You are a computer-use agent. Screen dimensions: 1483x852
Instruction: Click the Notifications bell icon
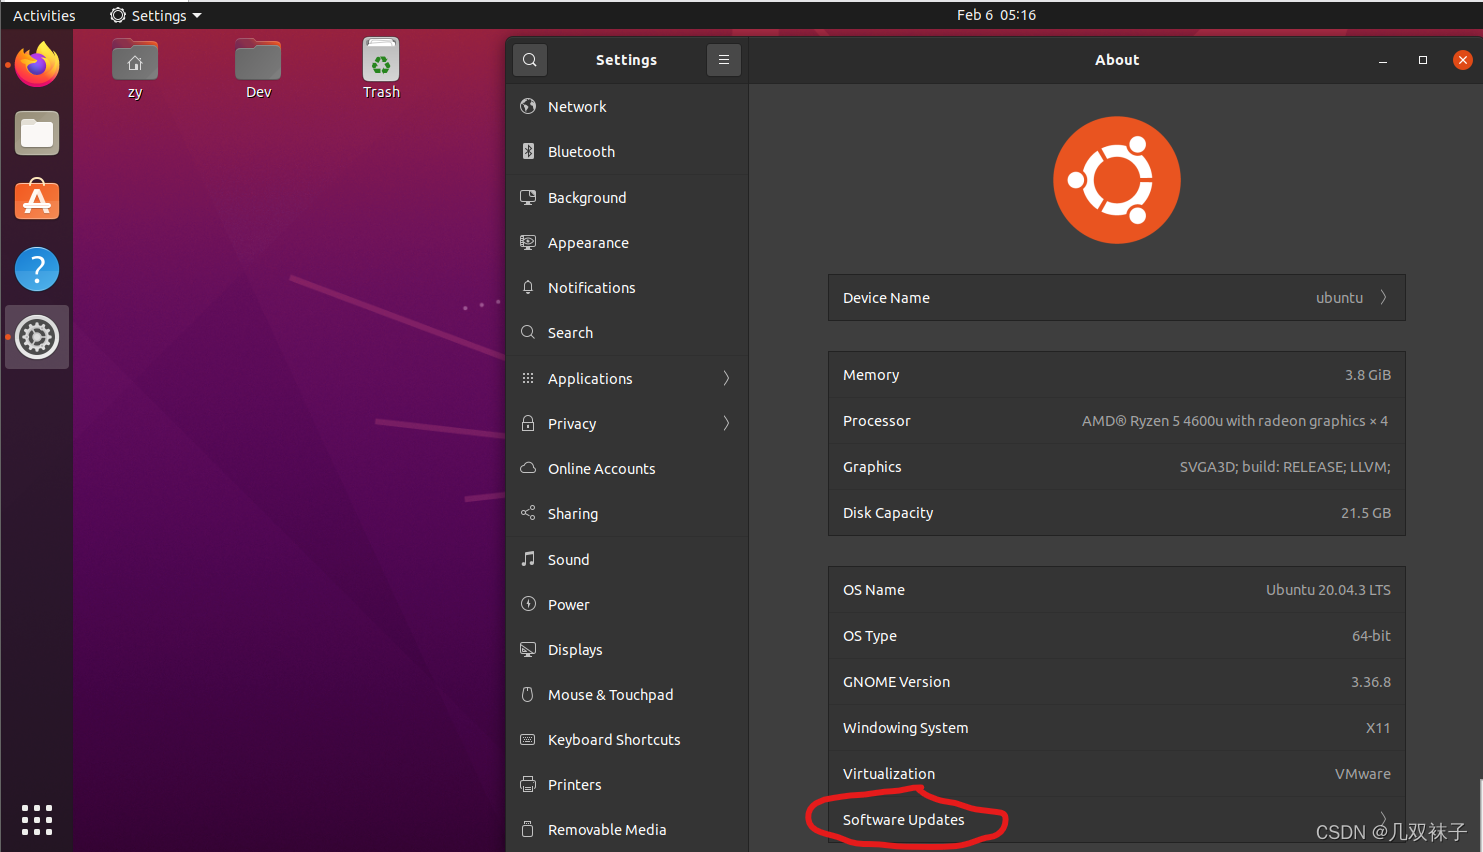(528, 287)
